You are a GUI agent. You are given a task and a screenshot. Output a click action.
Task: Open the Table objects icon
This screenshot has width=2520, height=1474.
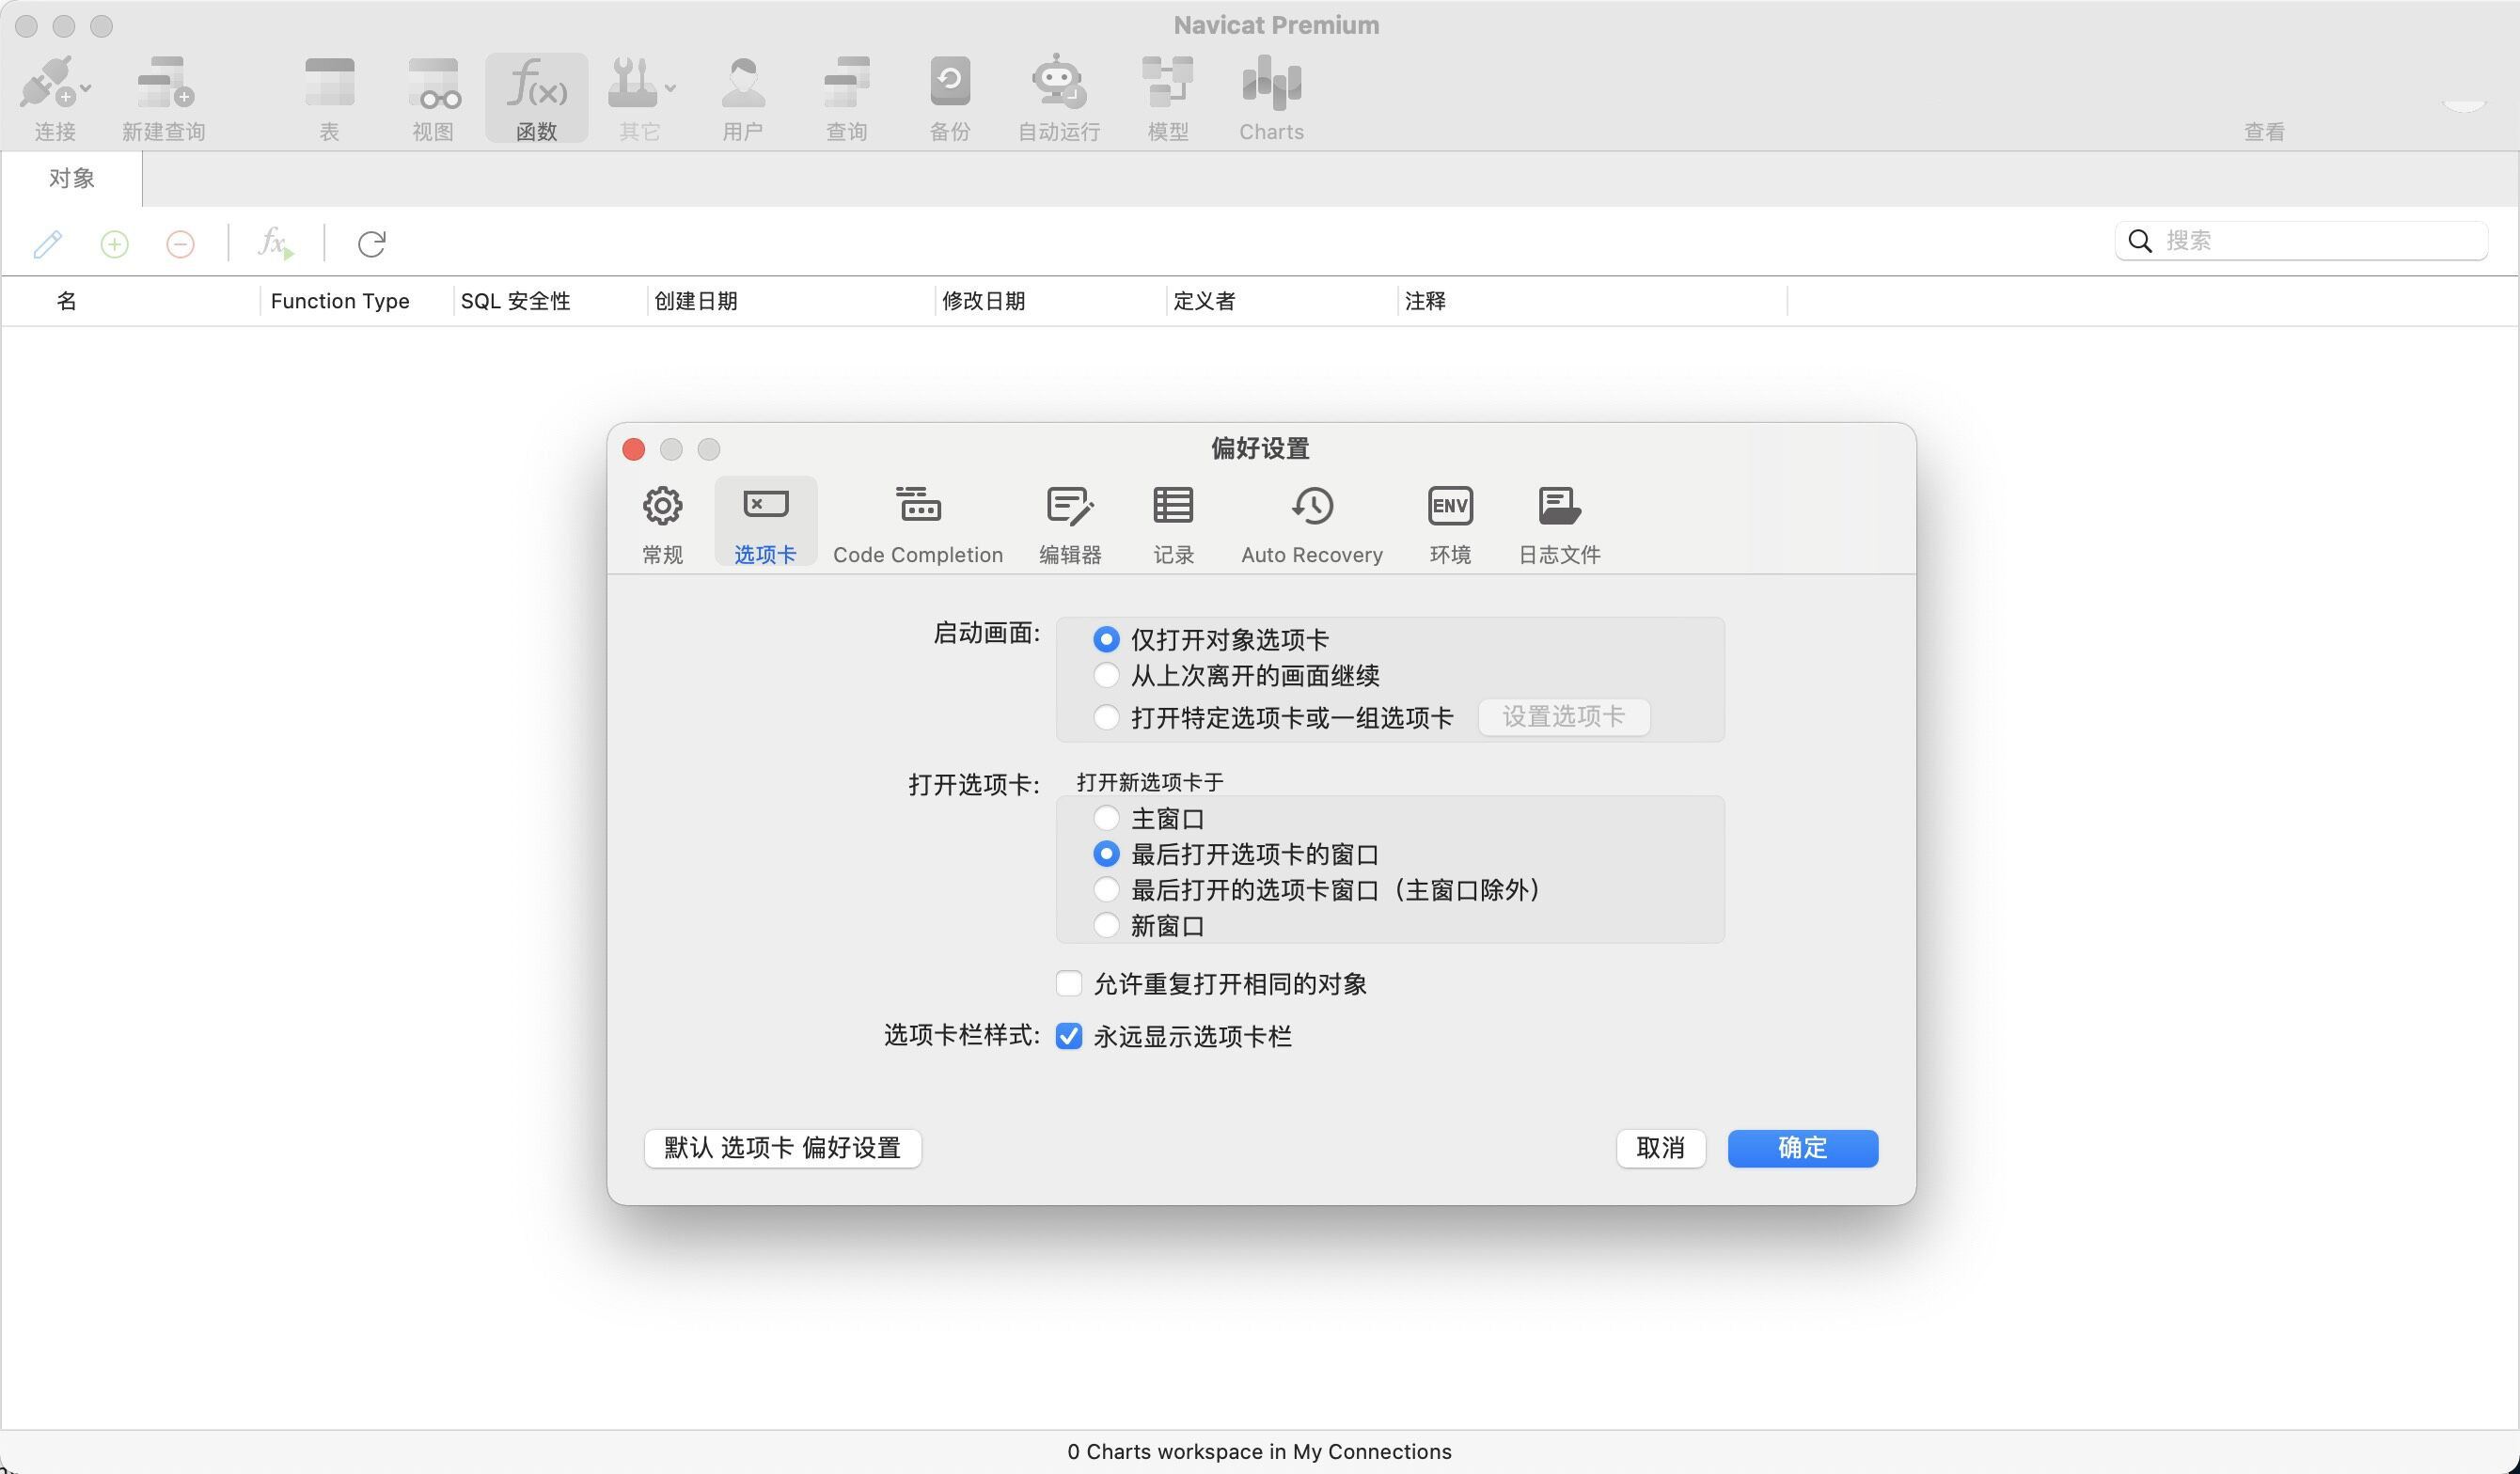tap(329, 83)
